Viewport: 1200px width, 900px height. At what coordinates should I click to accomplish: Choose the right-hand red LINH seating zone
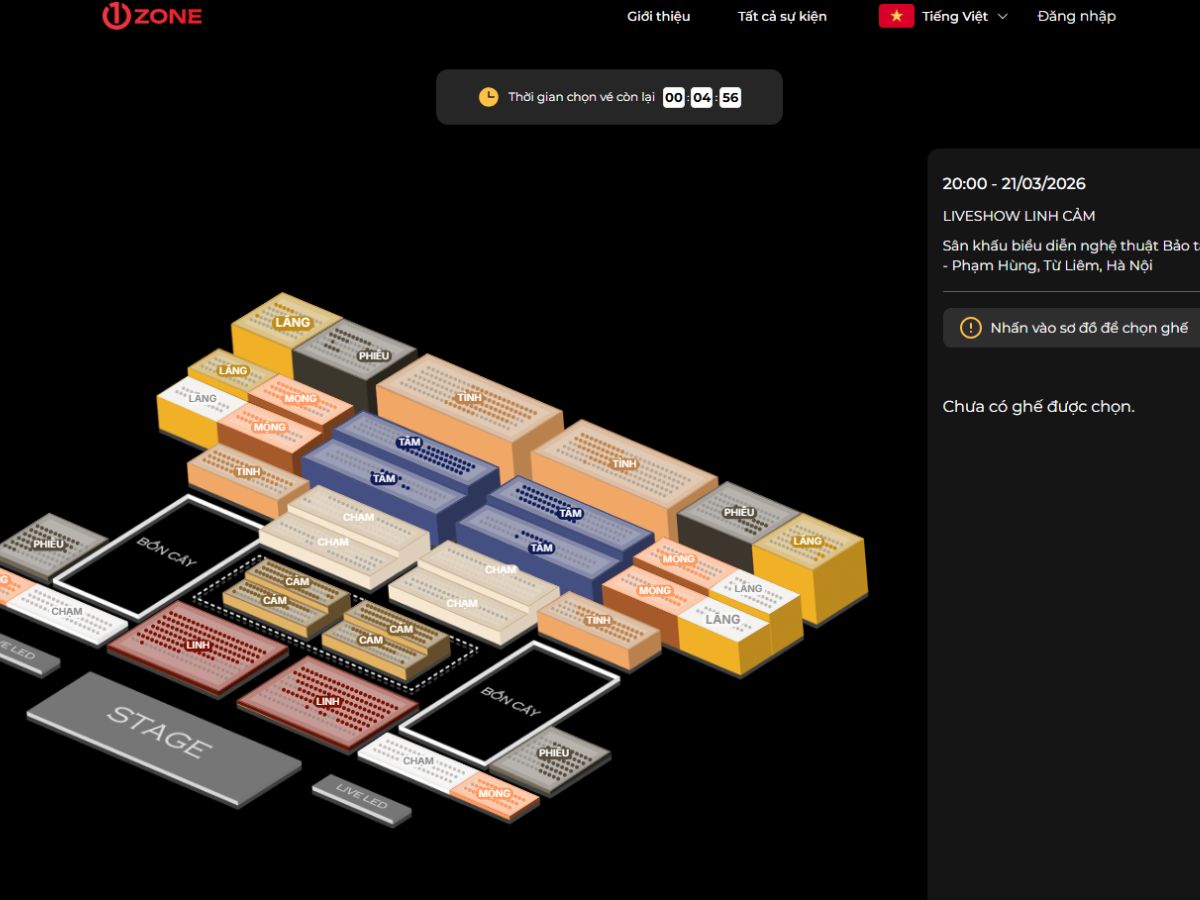328,700
